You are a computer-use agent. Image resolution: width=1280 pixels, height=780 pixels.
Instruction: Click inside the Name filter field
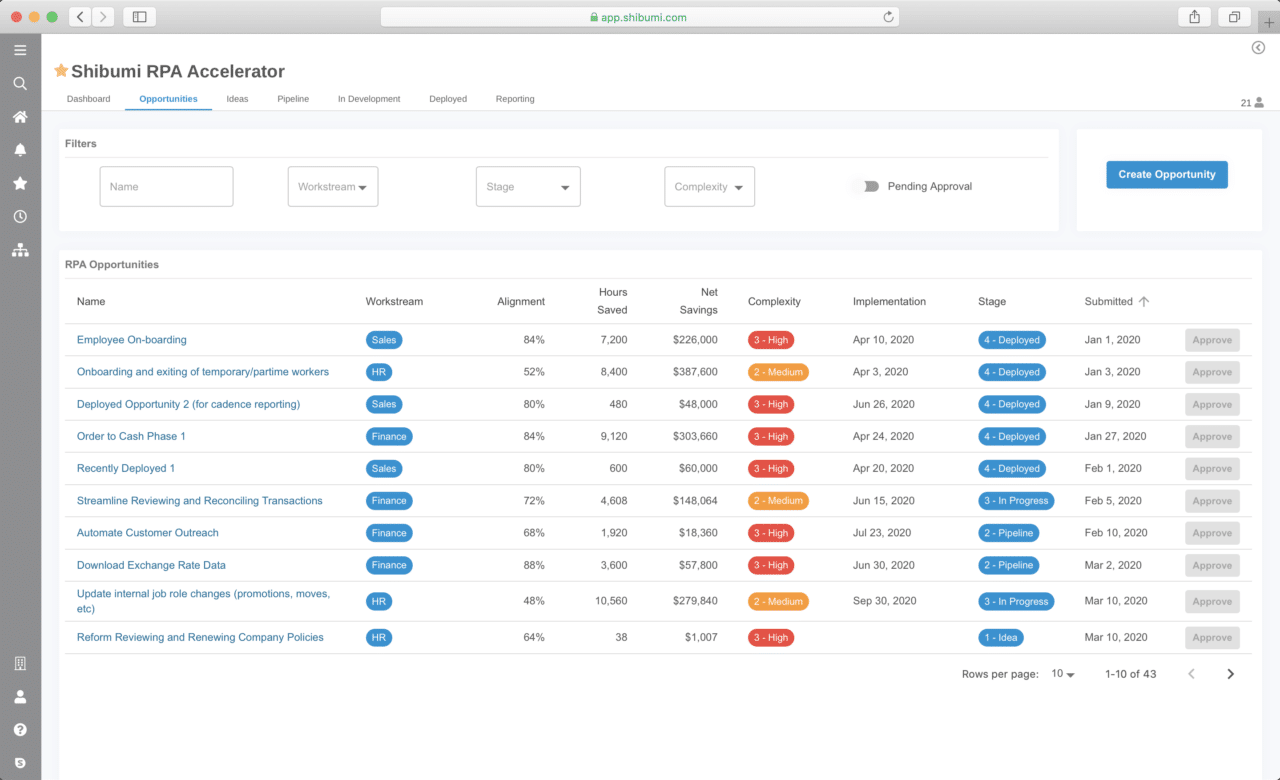point(166,186)
